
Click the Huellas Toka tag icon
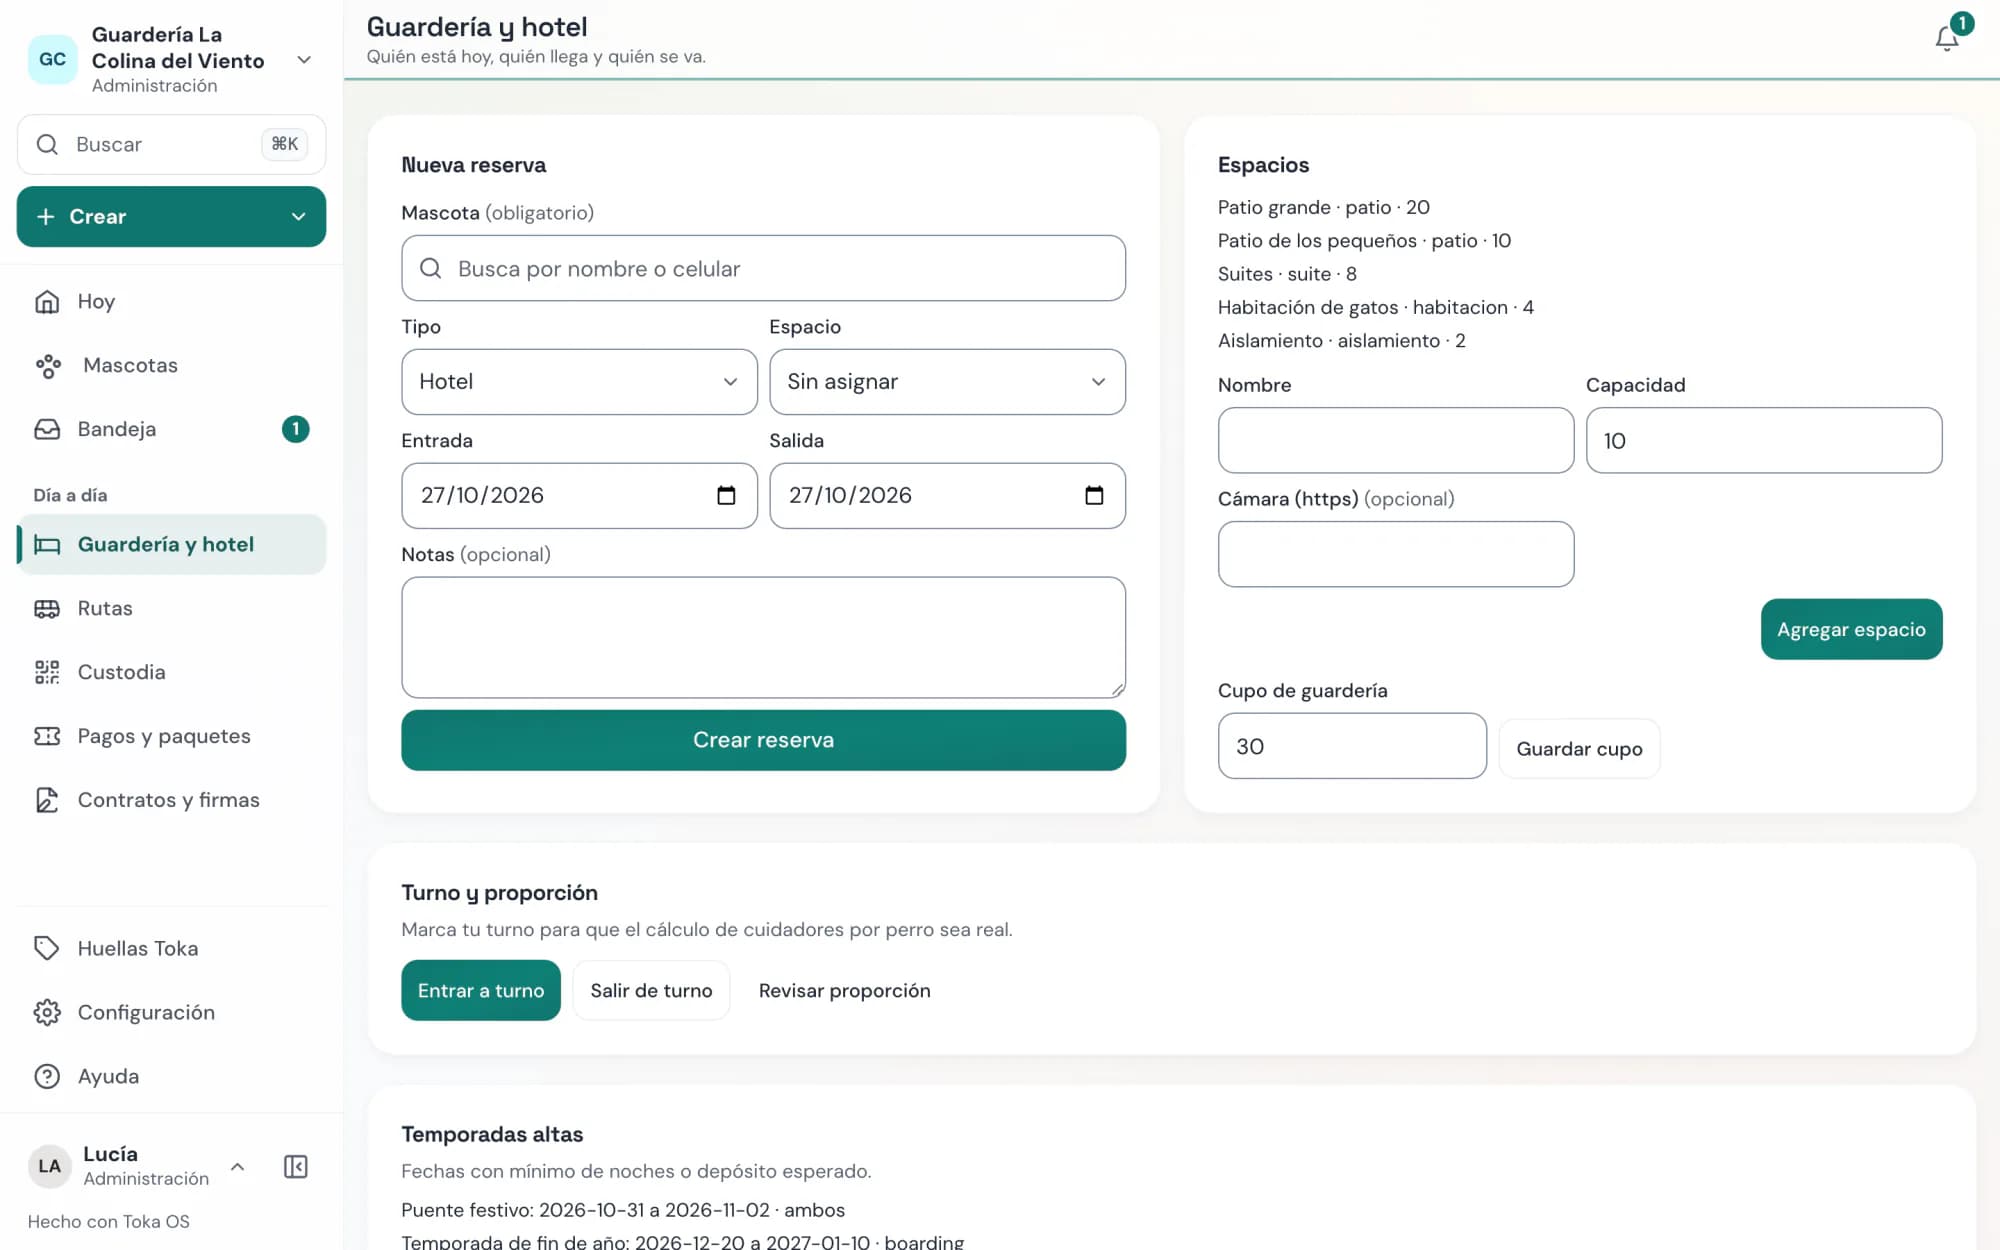point(47,948)
